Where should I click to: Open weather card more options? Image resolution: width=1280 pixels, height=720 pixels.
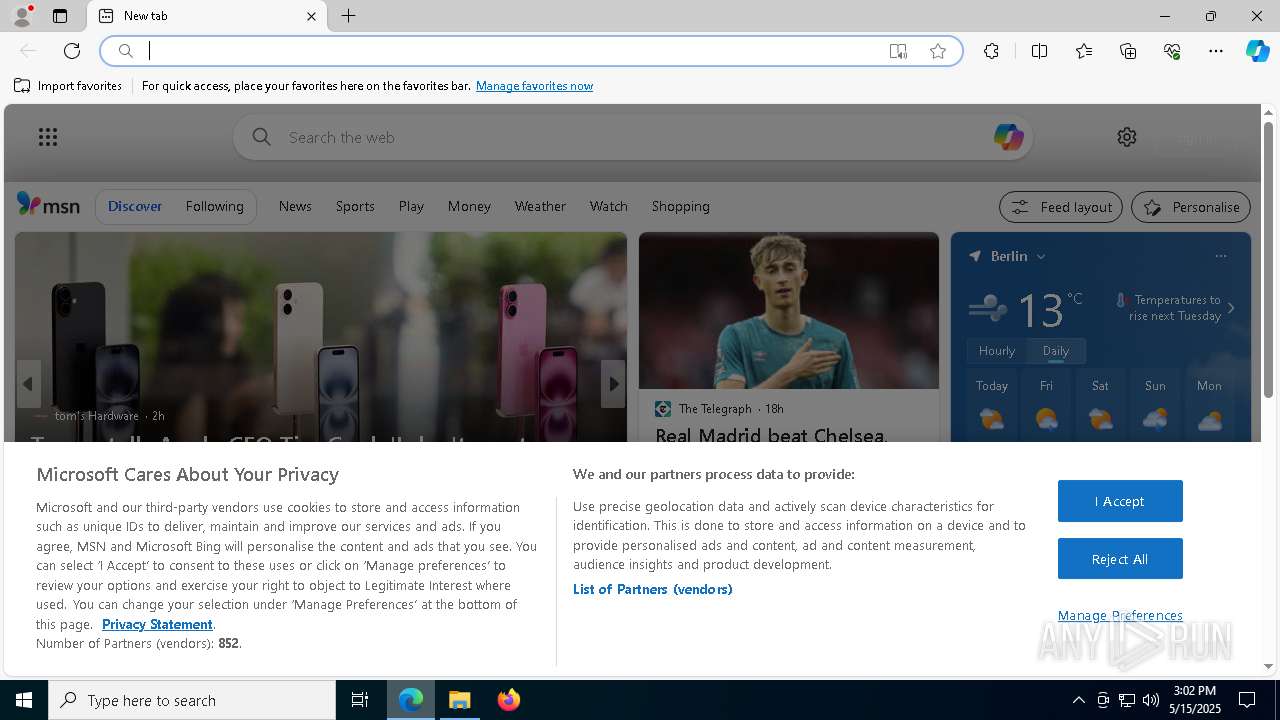(x=1221, y=256)
